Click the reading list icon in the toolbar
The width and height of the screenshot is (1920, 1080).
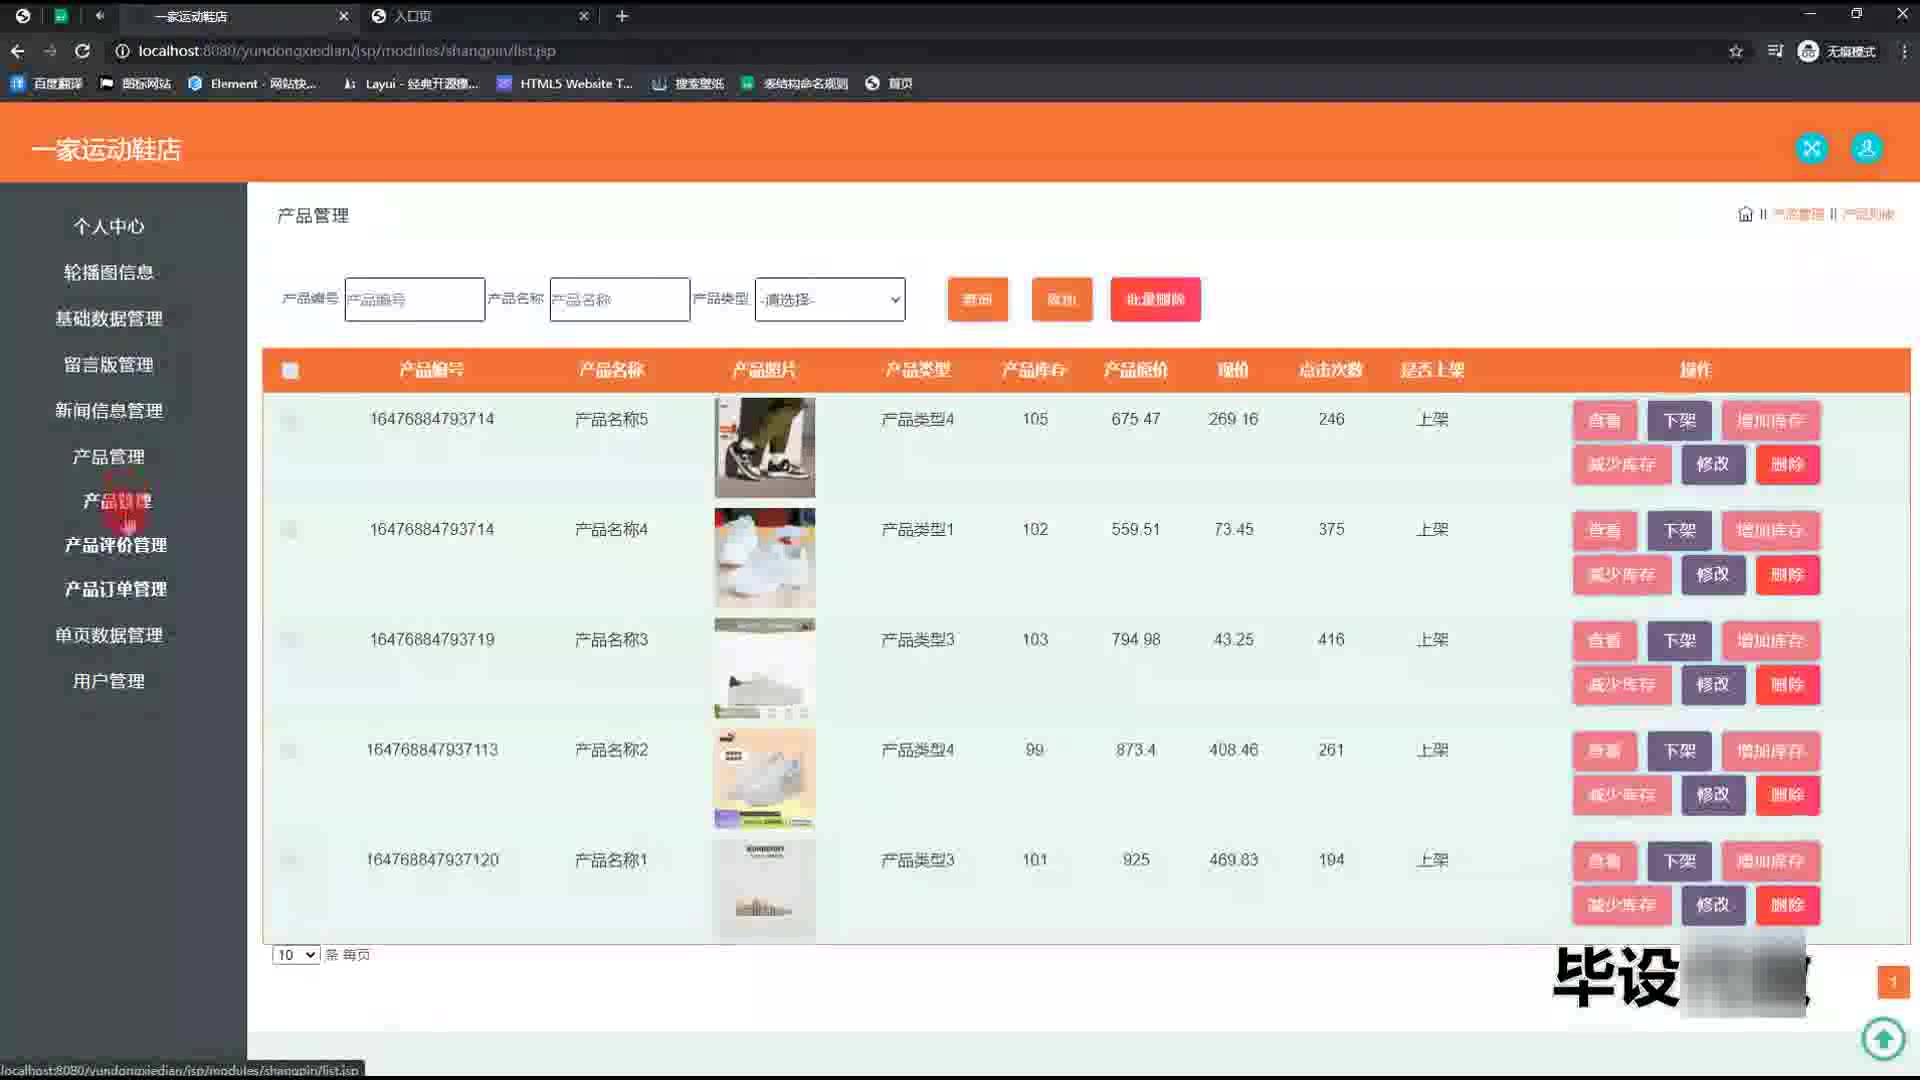click(x=1775, y=51)
